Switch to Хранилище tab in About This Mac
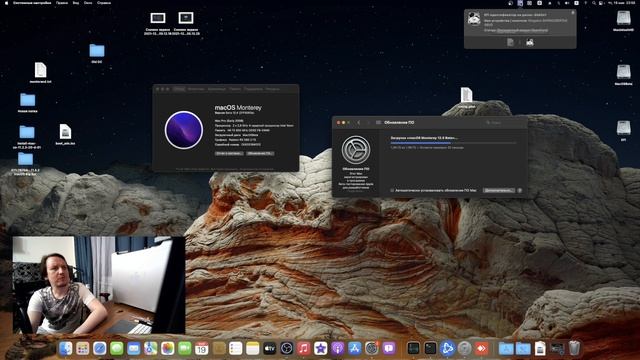This screenshot has height=360, width=640. point(216,89)
